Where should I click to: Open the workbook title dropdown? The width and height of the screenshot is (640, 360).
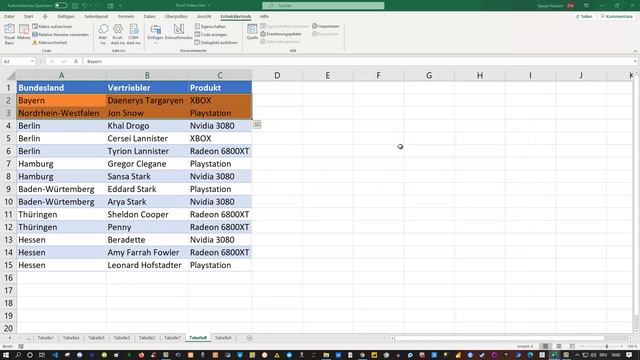coord(209,5)
